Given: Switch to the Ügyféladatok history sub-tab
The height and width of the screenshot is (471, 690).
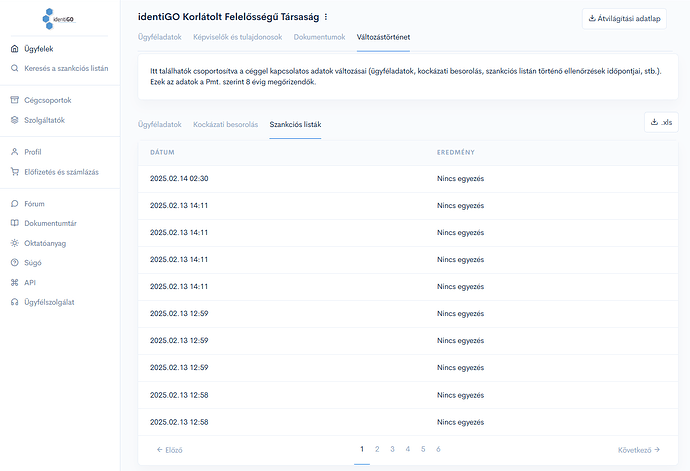Looking at the screenshot, I should coord(159,125).
